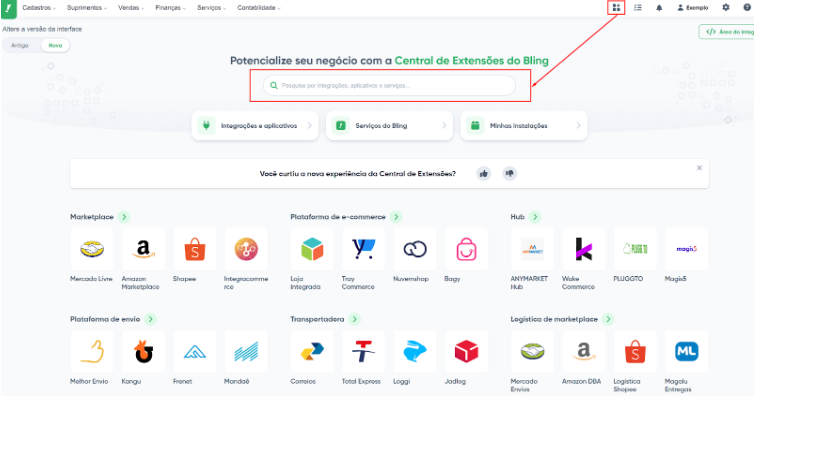This screenshot has width=819, height=460.
Task: Click the extensions search input field
Action: point(389,86)
